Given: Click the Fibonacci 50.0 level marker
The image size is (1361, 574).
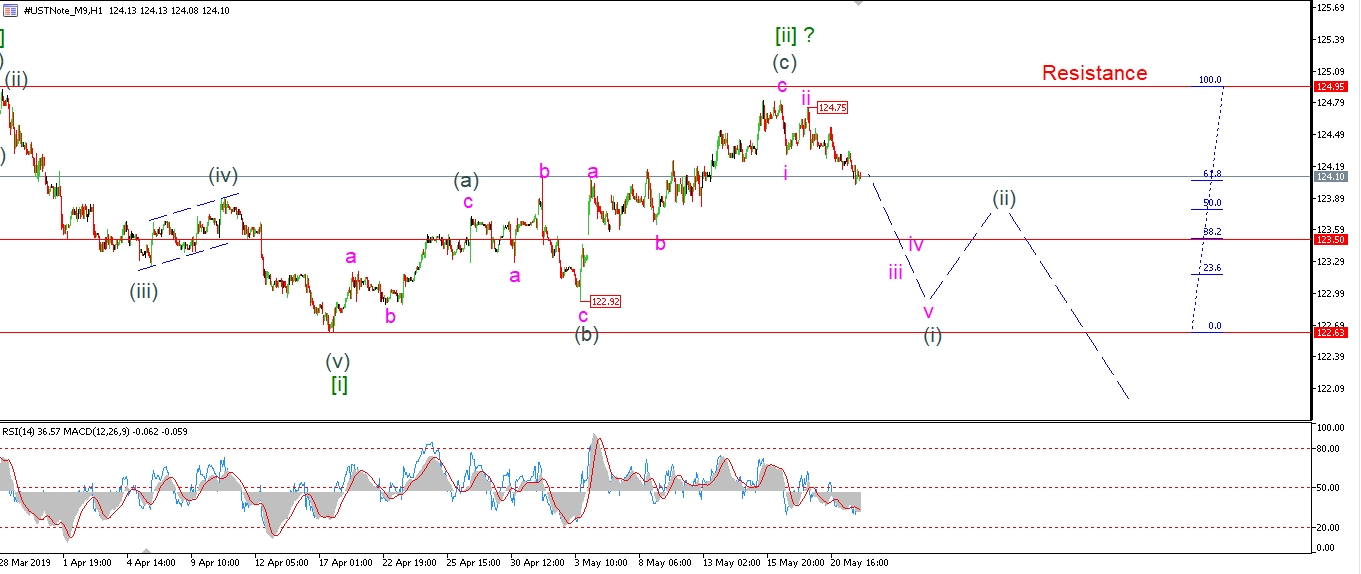Looking at the screenshot, I should click(x=1212, y=203).
